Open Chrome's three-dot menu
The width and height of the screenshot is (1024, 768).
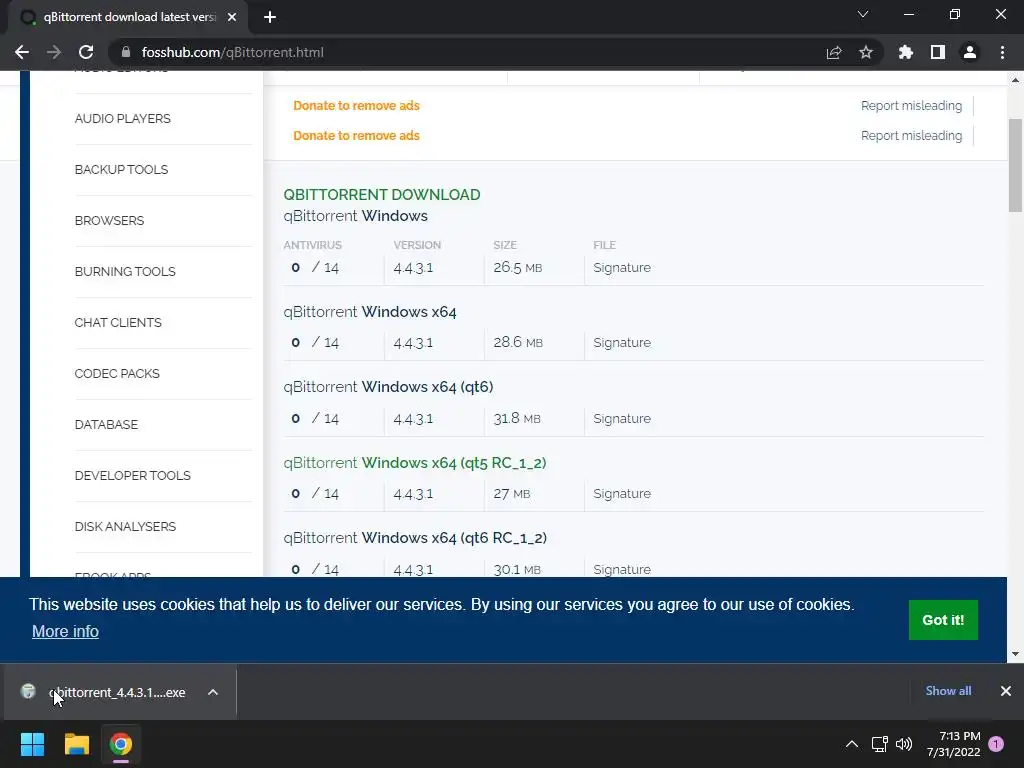[1002, 52]
